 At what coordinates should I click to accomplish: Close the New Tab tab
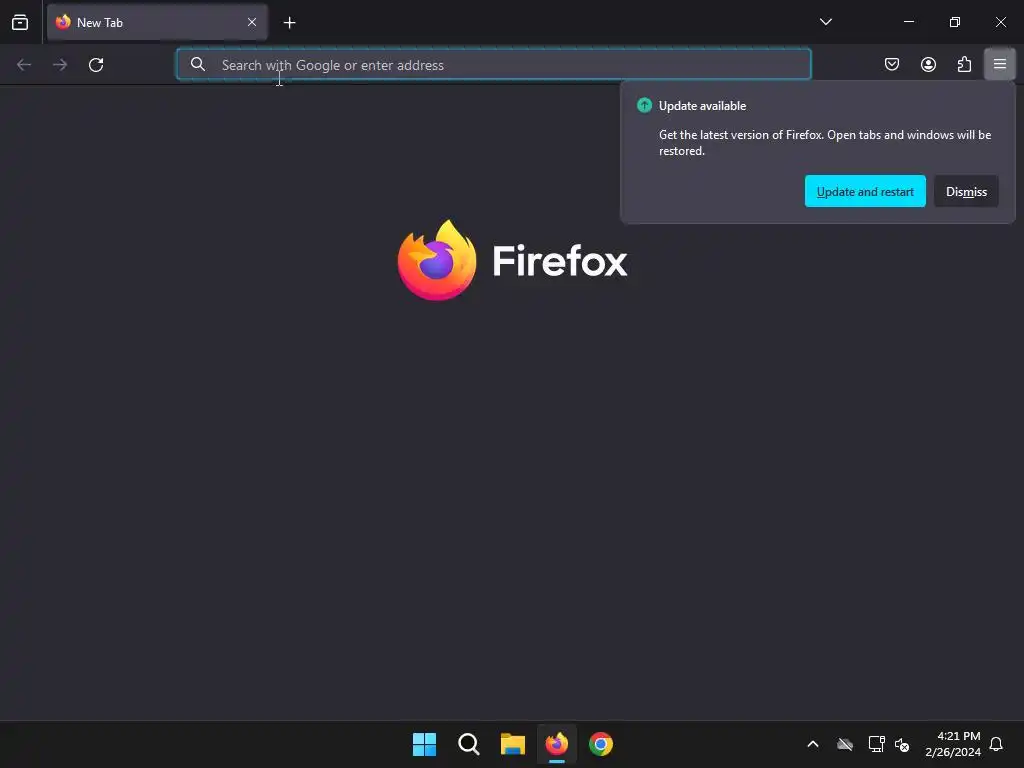tap(251, 22)
